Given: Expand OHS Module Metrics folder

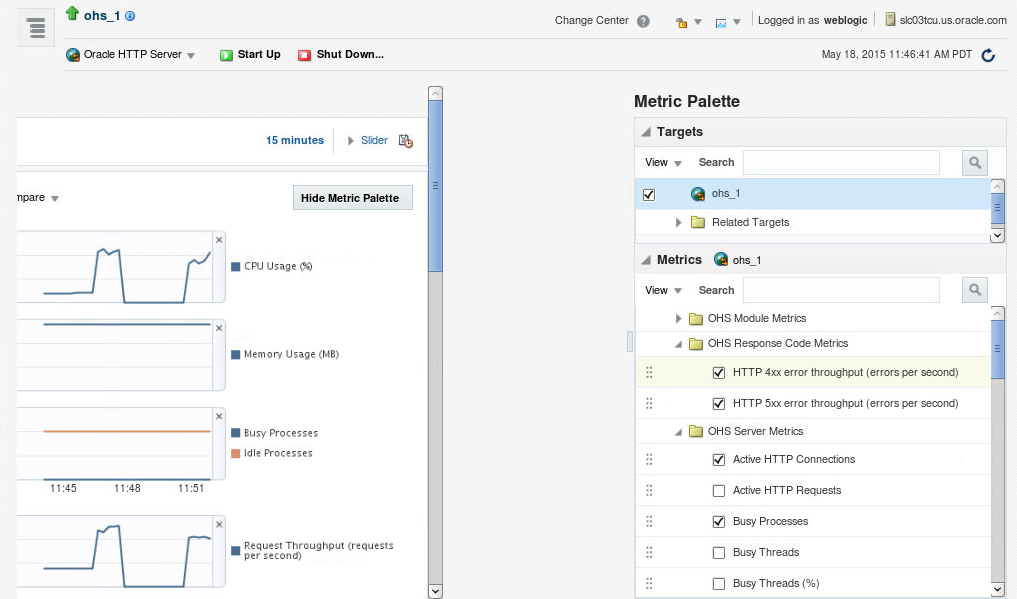Looking at the screenshot, I should coord(678,318).
